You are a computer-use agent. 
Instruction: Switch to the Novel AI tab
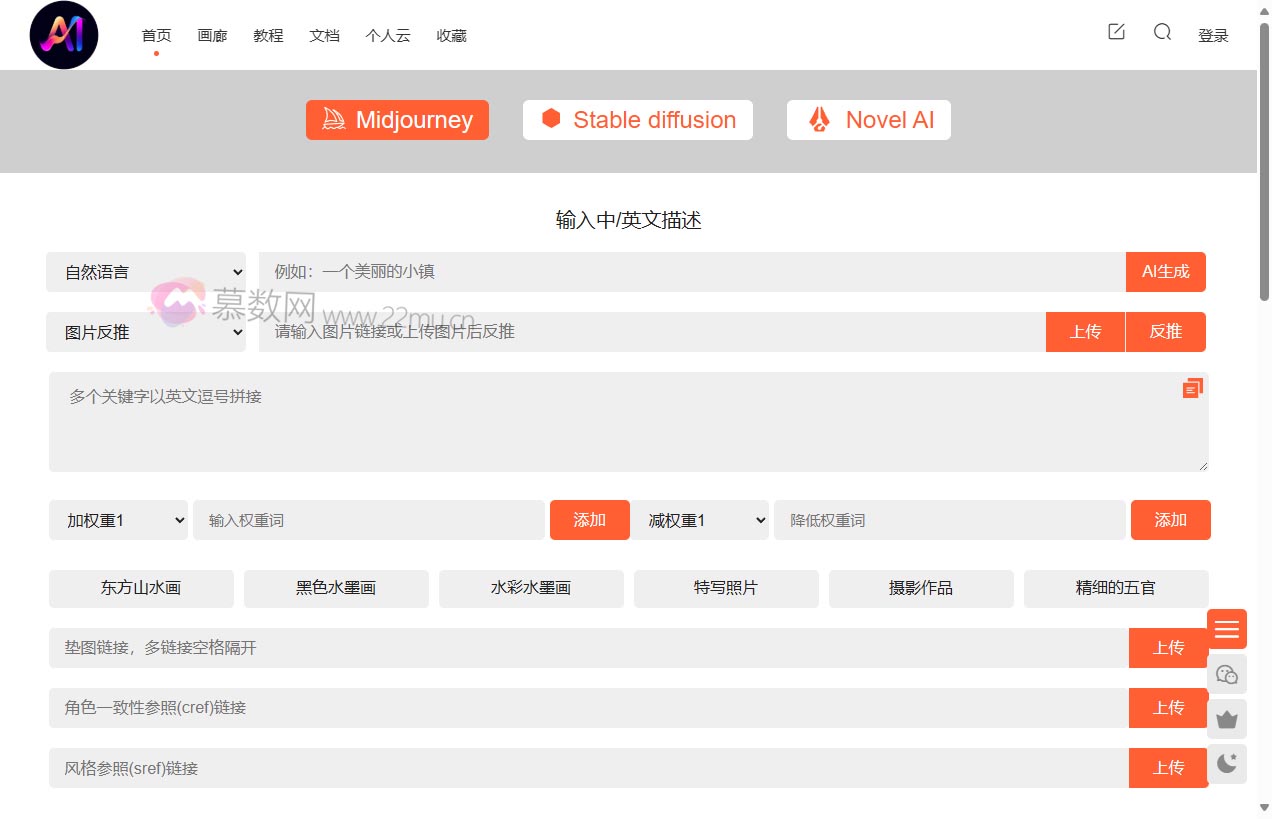pyautogui.click(x=868, y=120)
